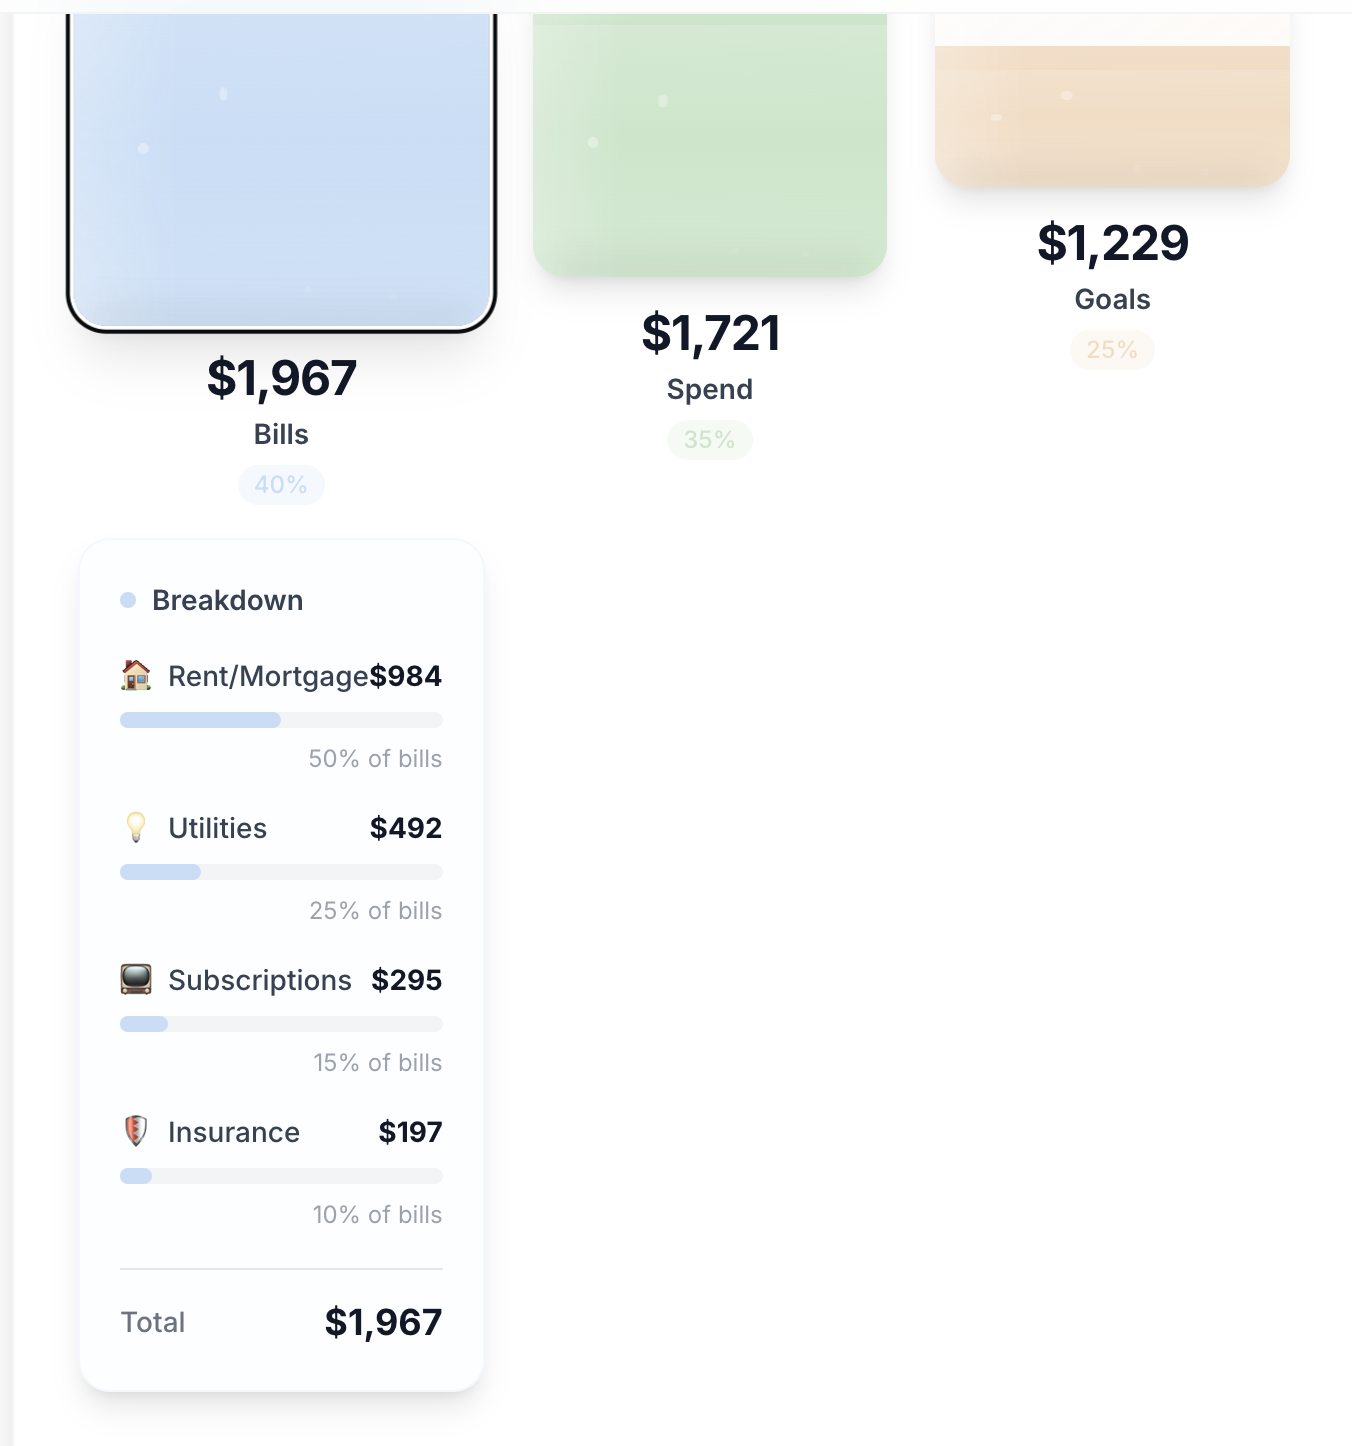Expand the Breakdown panel

coord(227,599)
